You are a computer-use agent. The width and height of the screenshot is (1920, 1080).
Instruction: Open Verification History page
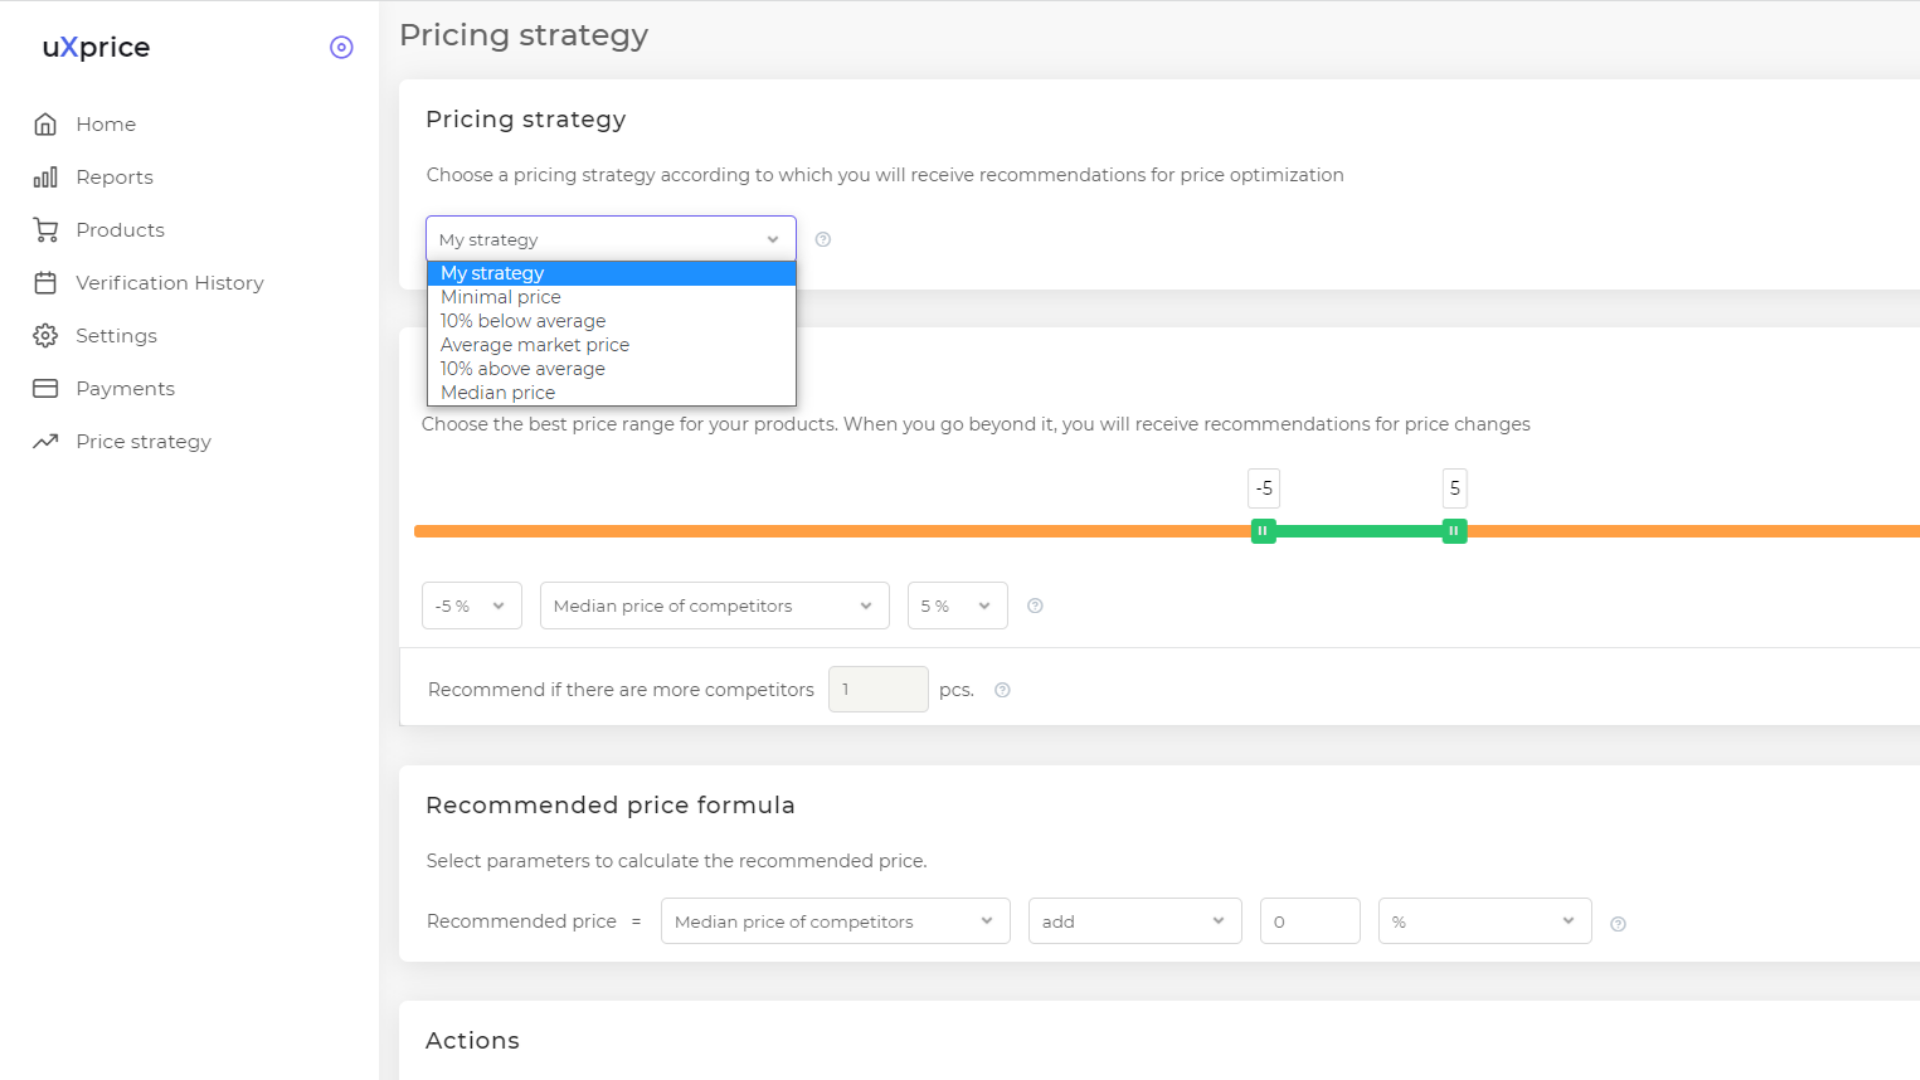tap(170, 283)
